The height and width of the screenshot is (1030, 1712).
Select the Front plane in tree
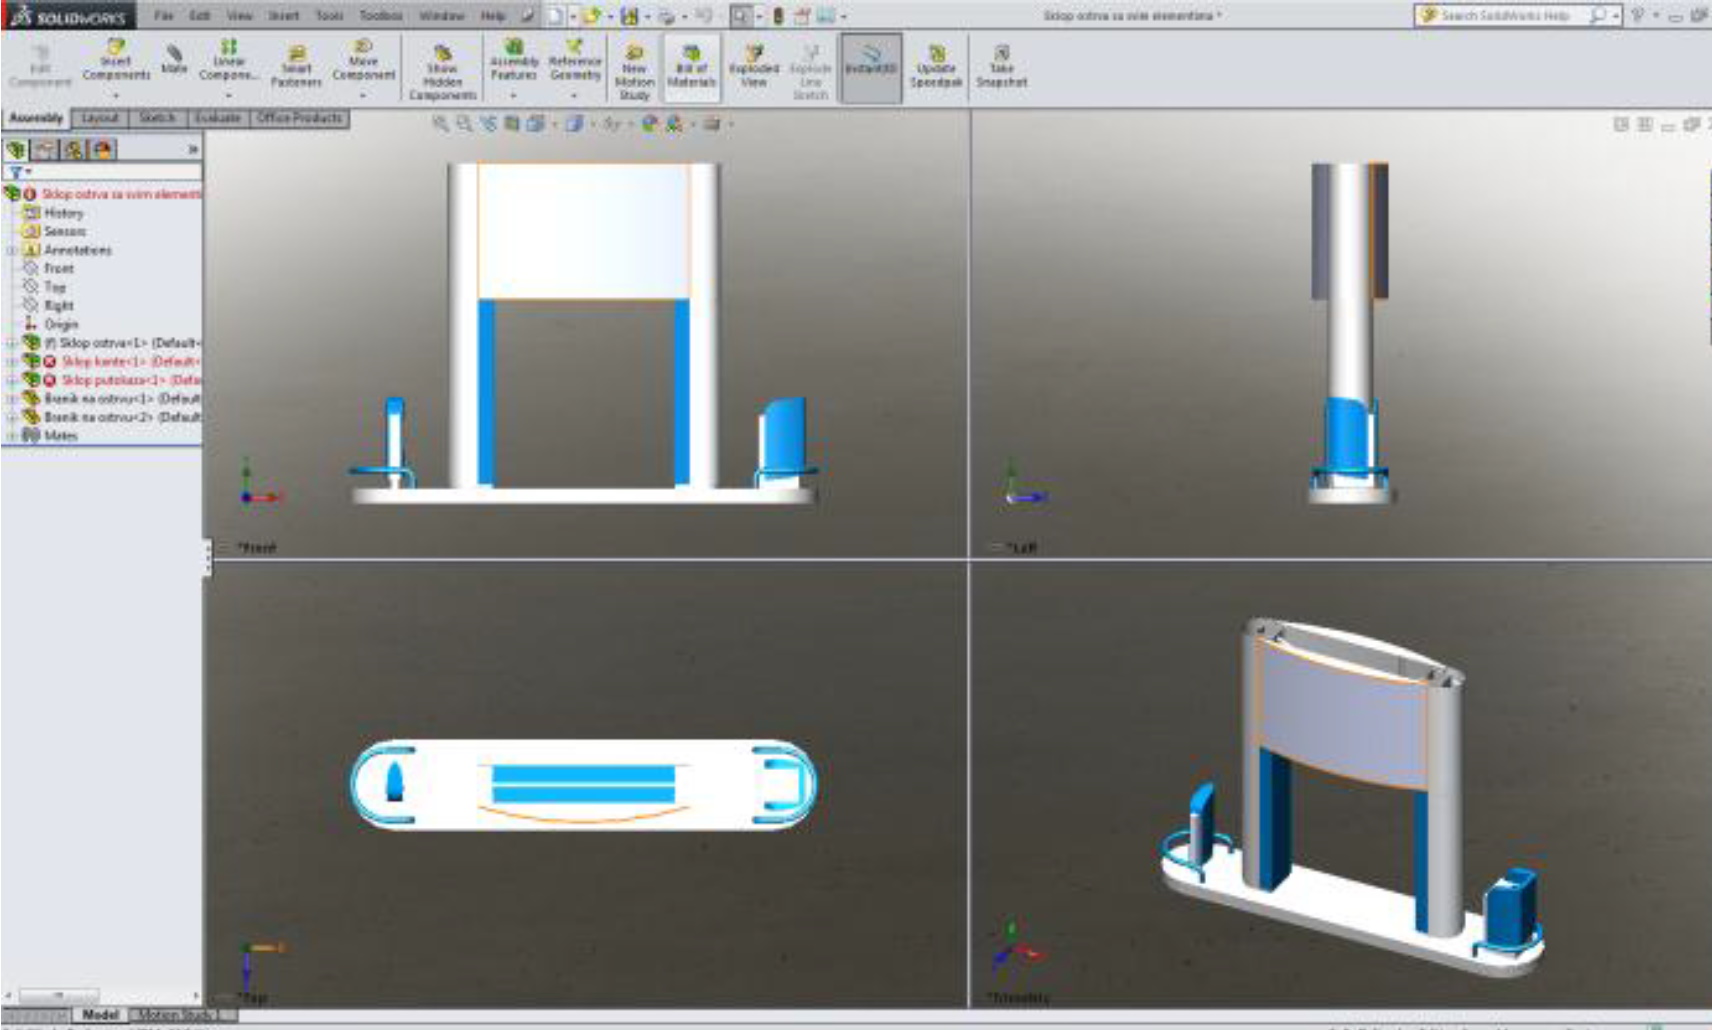pyautogui.click(x=58, y=268)
